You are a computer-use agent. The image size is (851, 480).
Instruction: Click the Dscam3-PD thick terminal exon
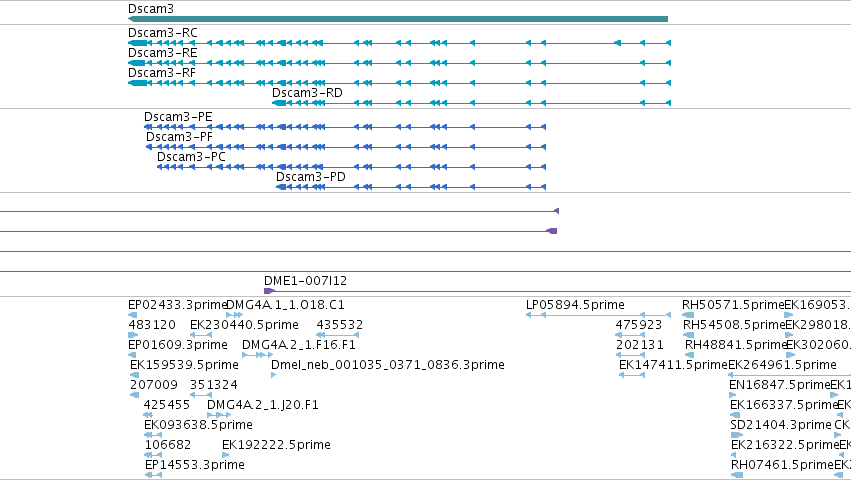(281, 187)
